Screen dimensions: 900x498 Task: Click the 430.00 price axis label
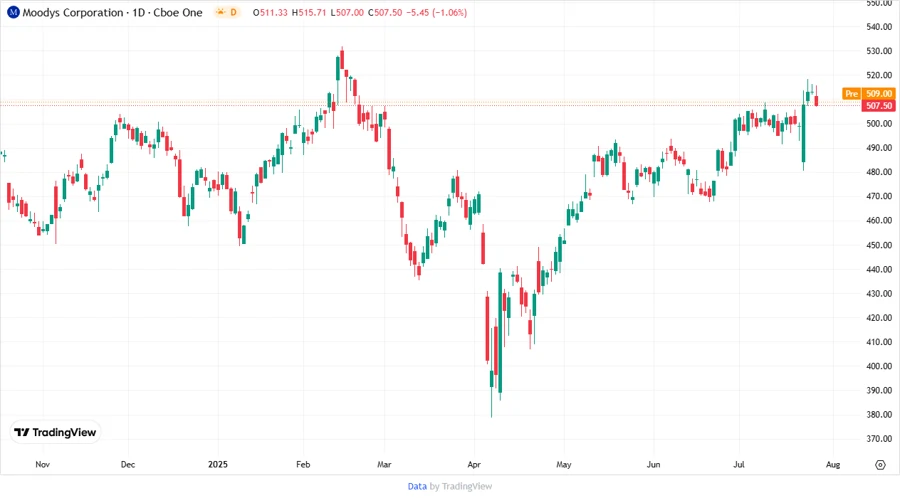tap(879, 293)
